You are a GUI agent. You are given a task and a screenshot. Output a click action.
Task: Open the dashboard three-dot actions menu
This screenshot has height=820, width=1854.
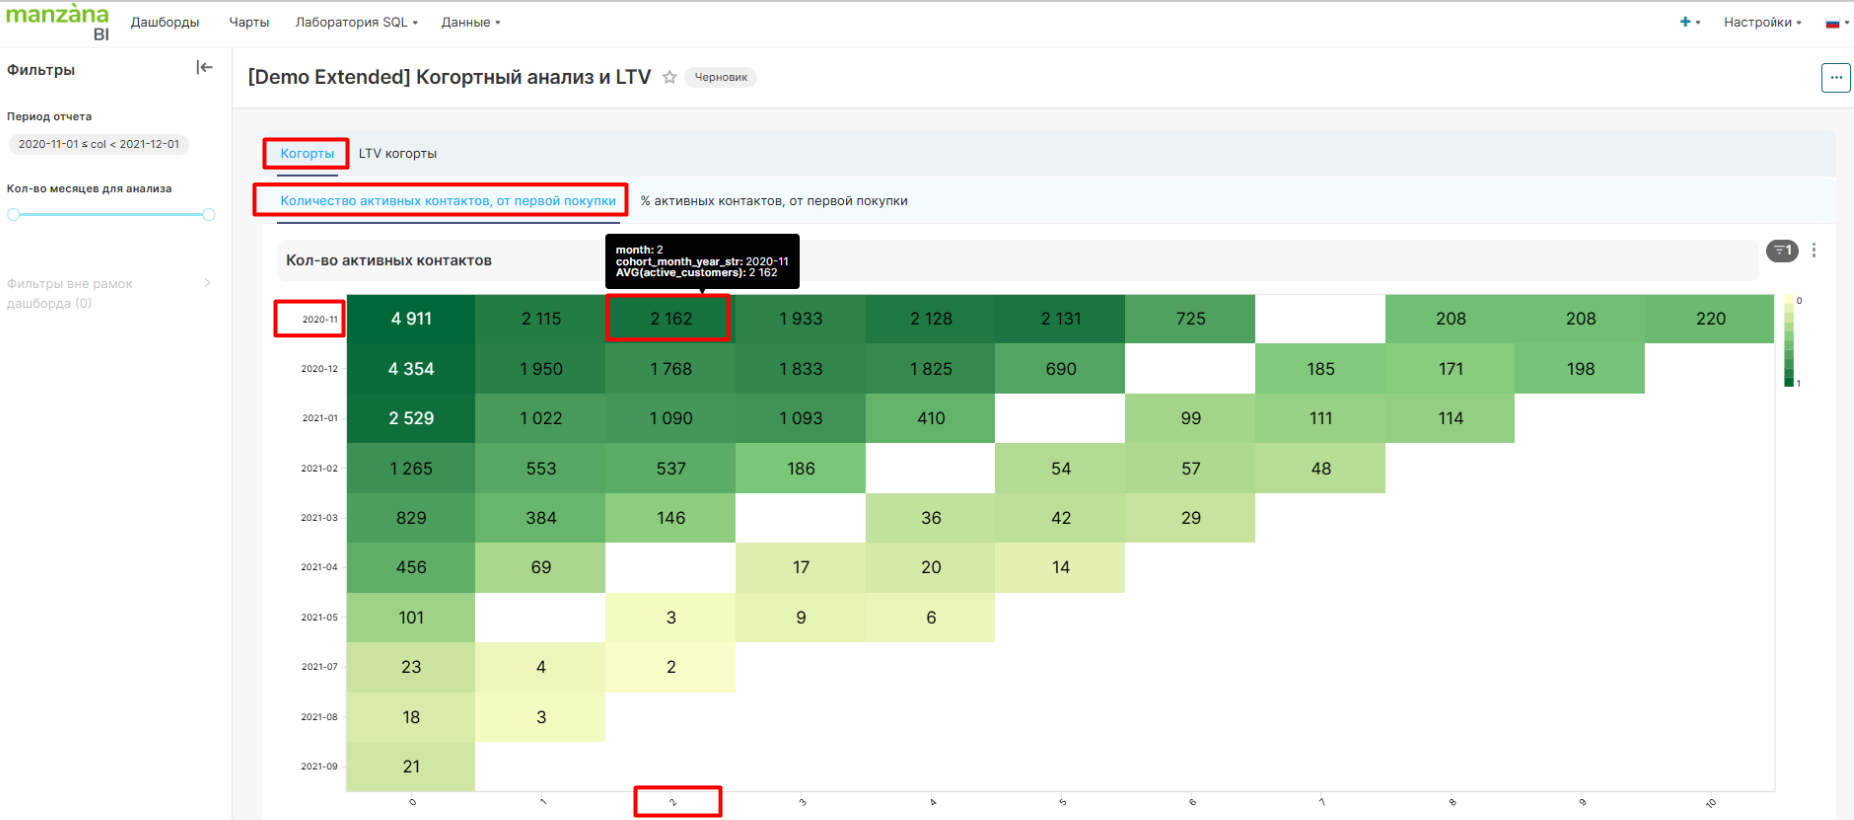pos(1835,78)
